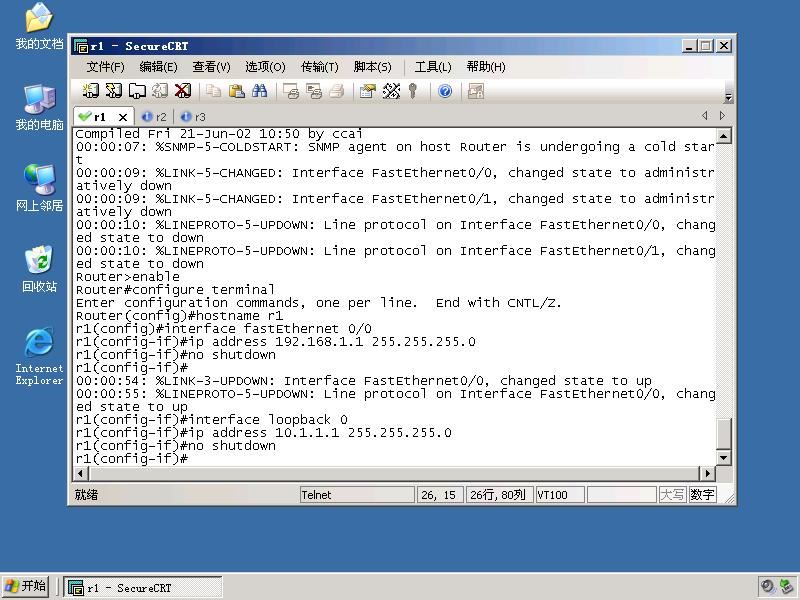
Task: Open Session Options toolbar icon
Action: click(367, 91)
